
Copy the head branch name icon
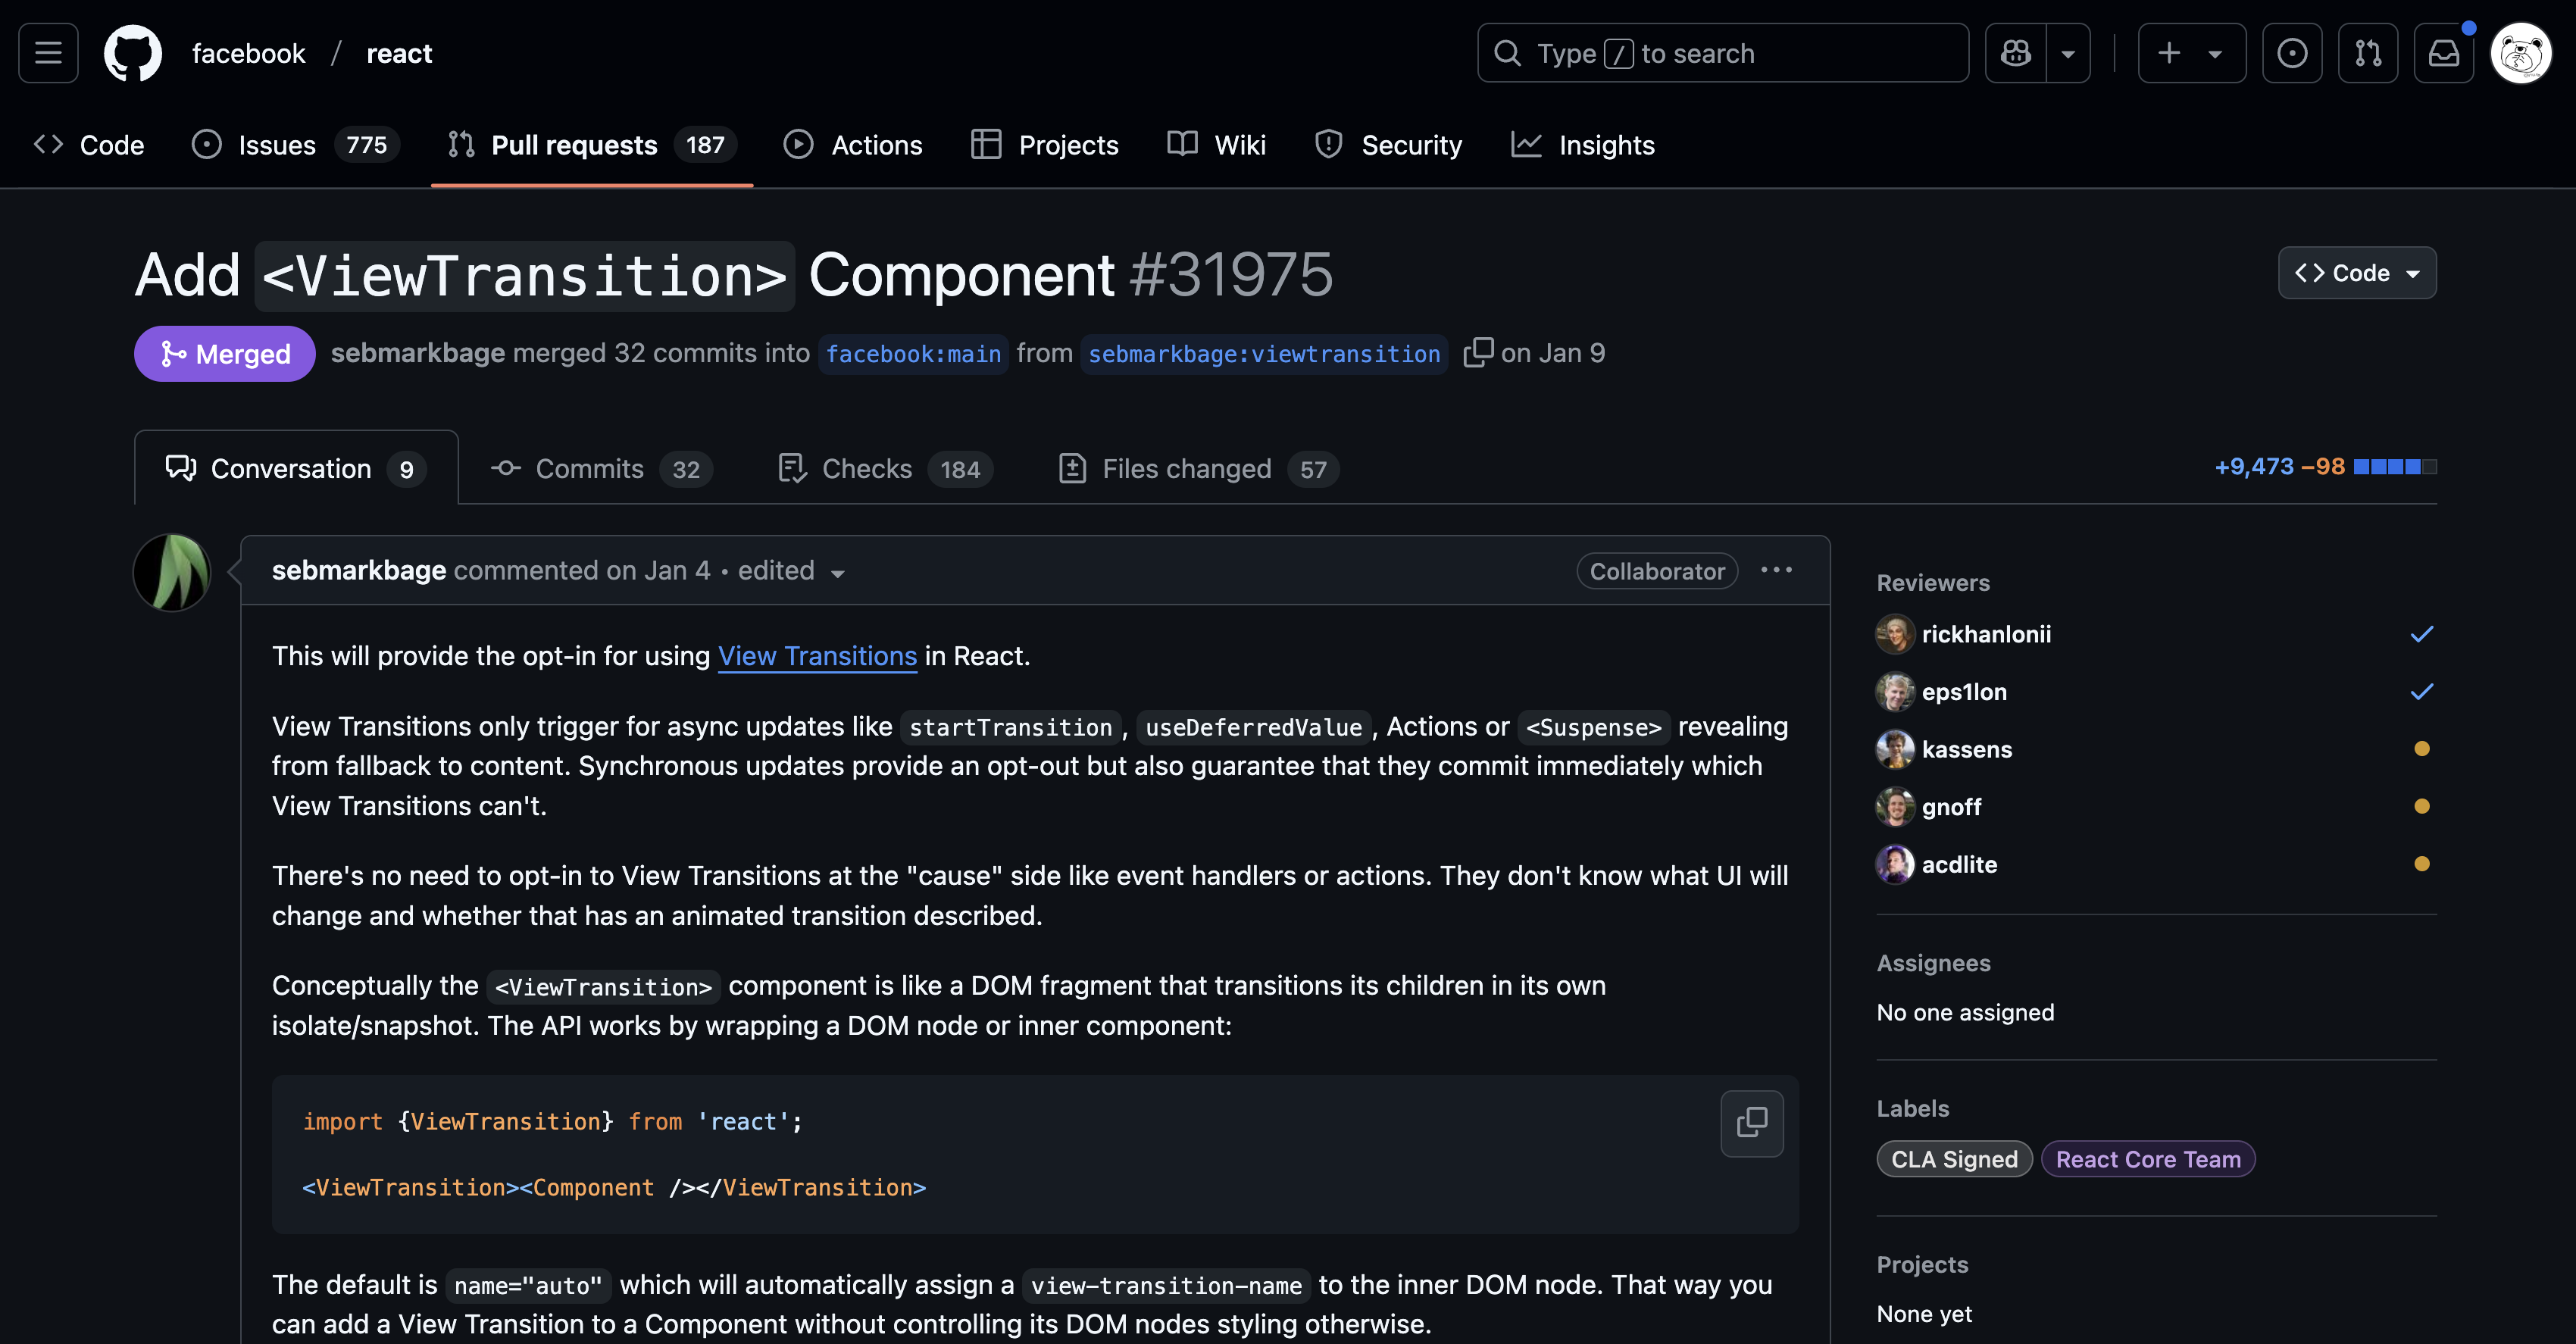tap(1477, 353)
